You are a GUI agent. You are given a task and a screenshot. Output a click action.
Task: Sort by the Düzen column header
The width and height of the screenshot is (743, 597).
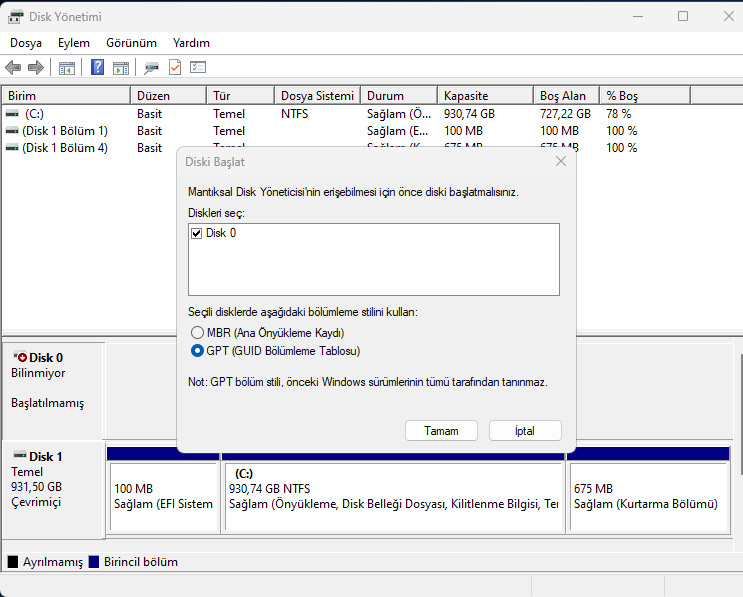pos(168,96)
